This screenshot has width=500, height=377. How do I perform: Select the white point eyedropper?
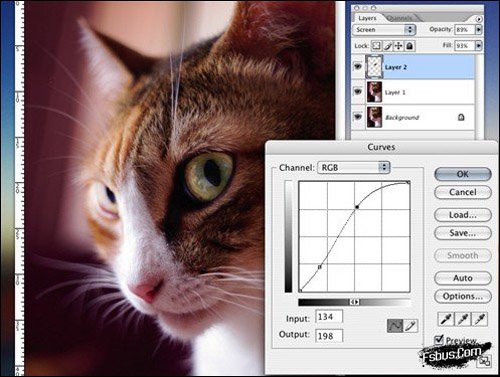click(479, 319)
